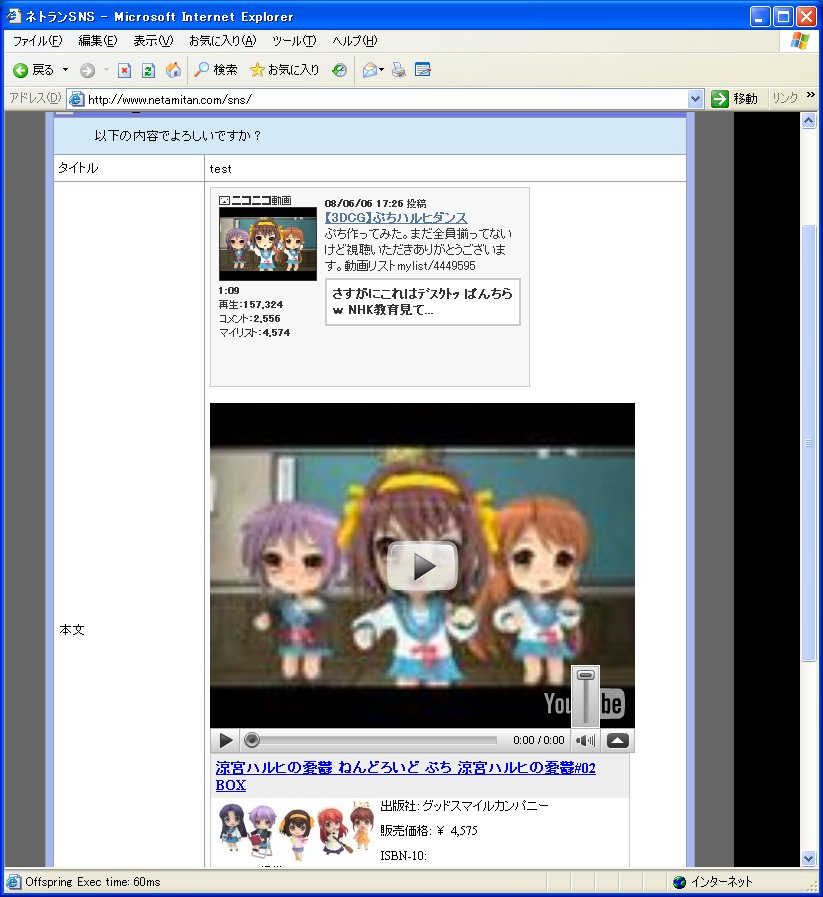Click the vertical scrollbar thumb
This screenshot has height=897, width=823.
point(808,443)
